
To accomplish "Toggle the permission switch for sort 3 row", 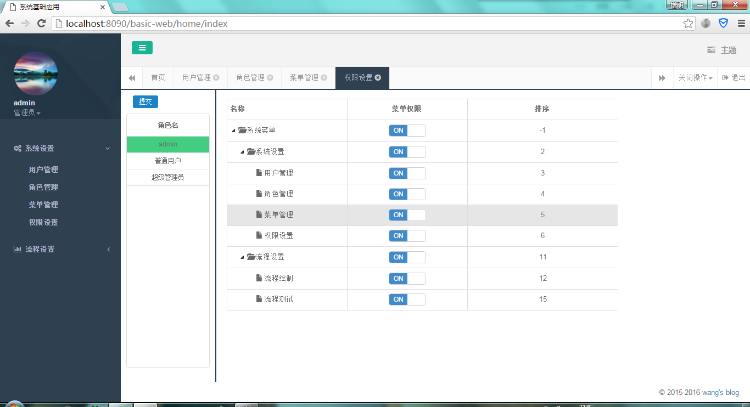I will point(407,173).
